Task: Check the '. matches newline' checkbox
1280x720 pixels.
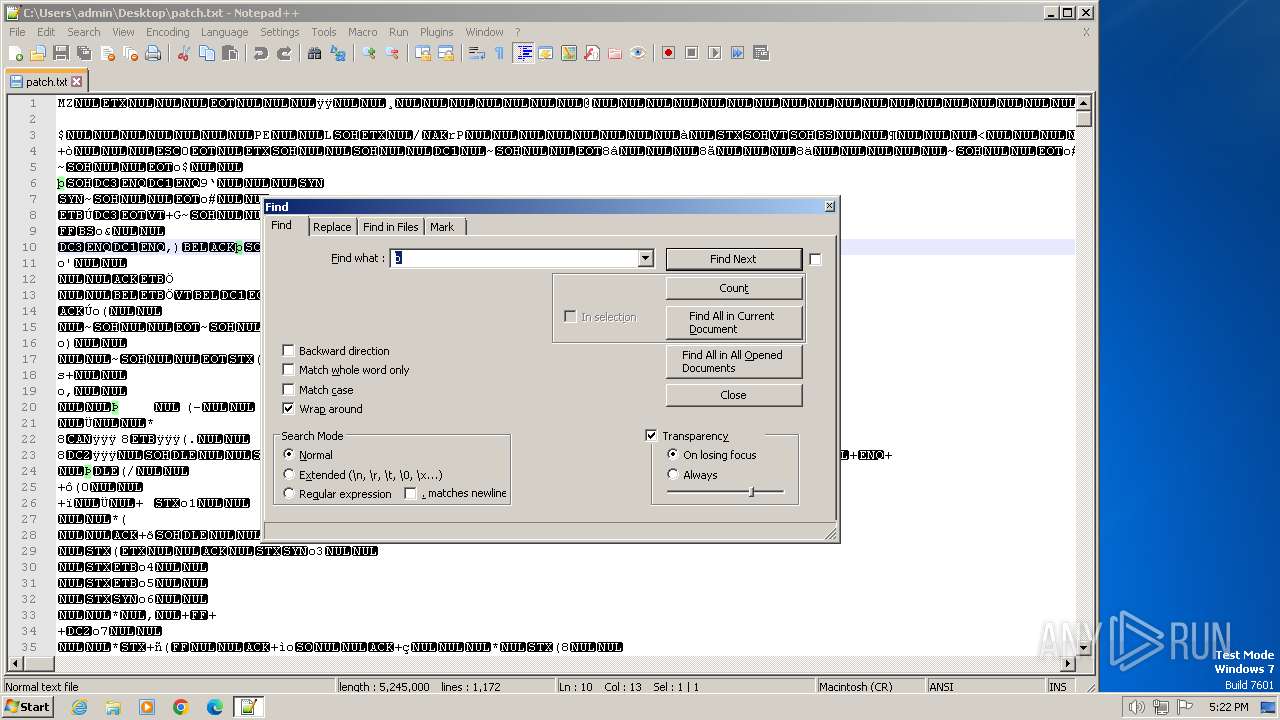Action: coord(410,494)
